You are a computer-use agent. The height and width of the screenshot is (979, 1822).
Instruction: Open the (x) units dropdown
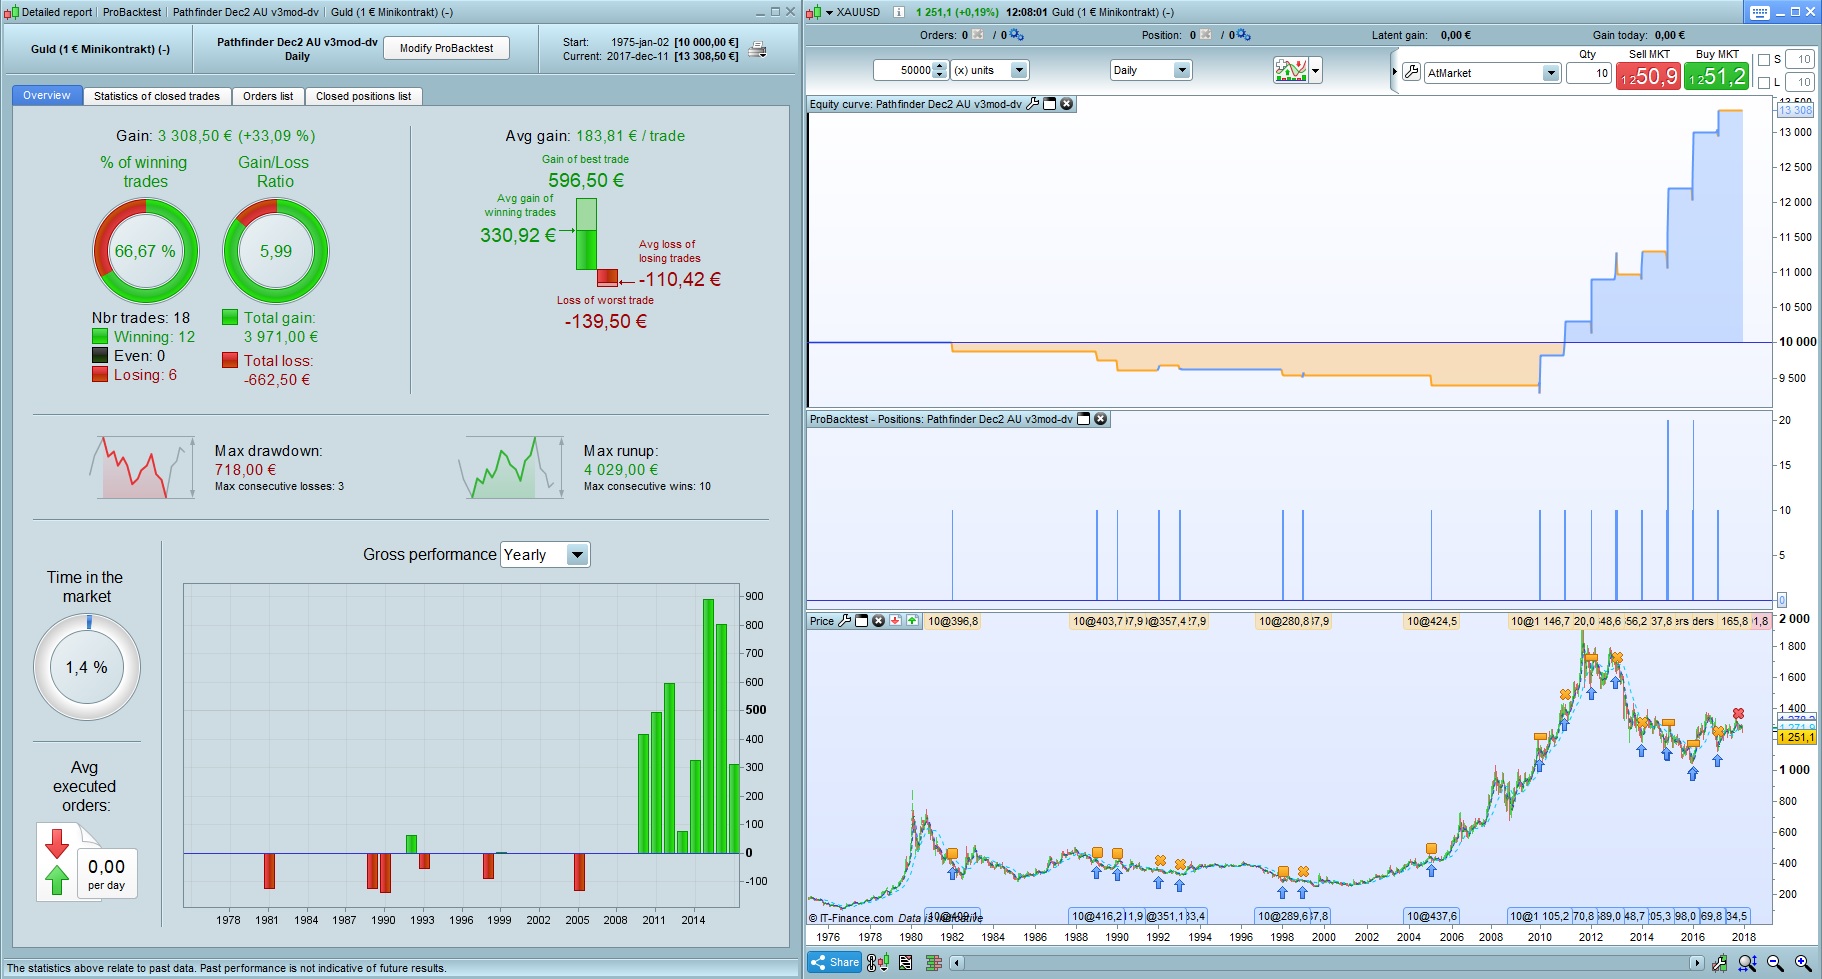coord(989,70)
